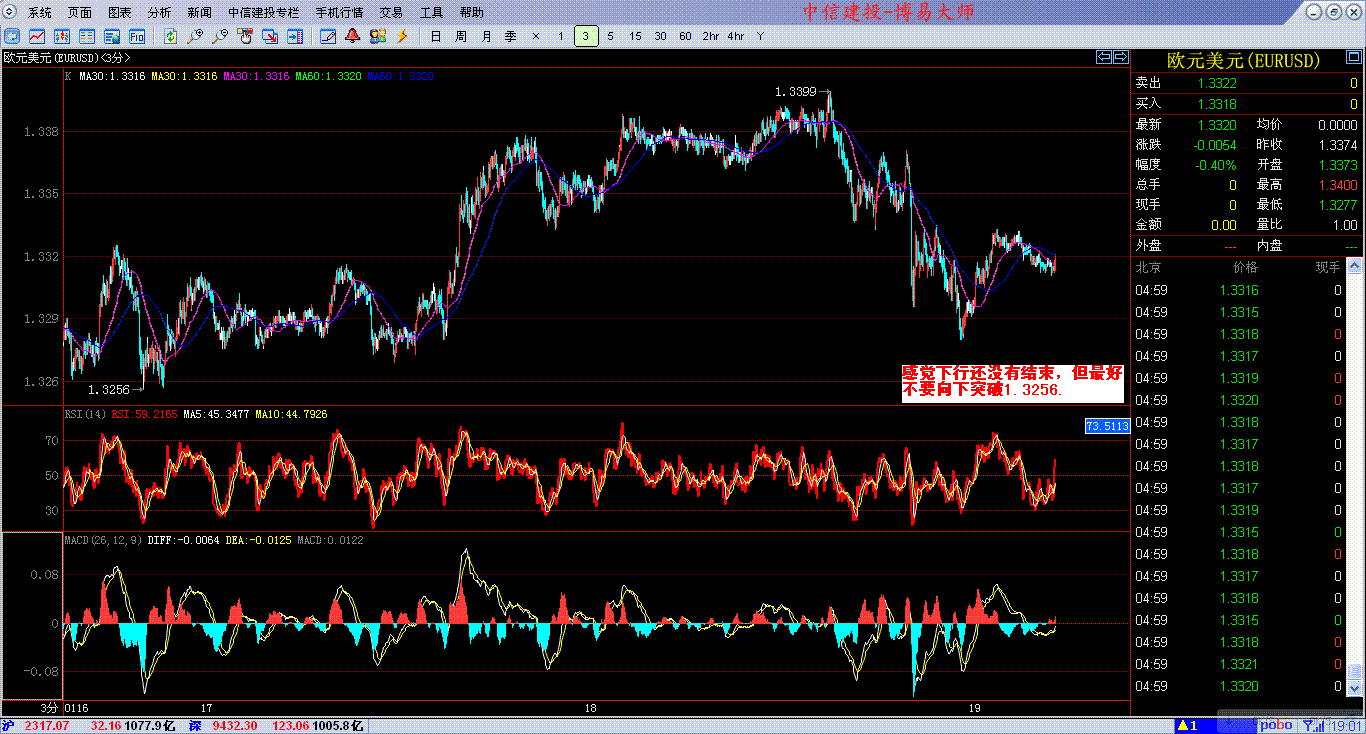Select the 2hr period

[x=711, y=37]
